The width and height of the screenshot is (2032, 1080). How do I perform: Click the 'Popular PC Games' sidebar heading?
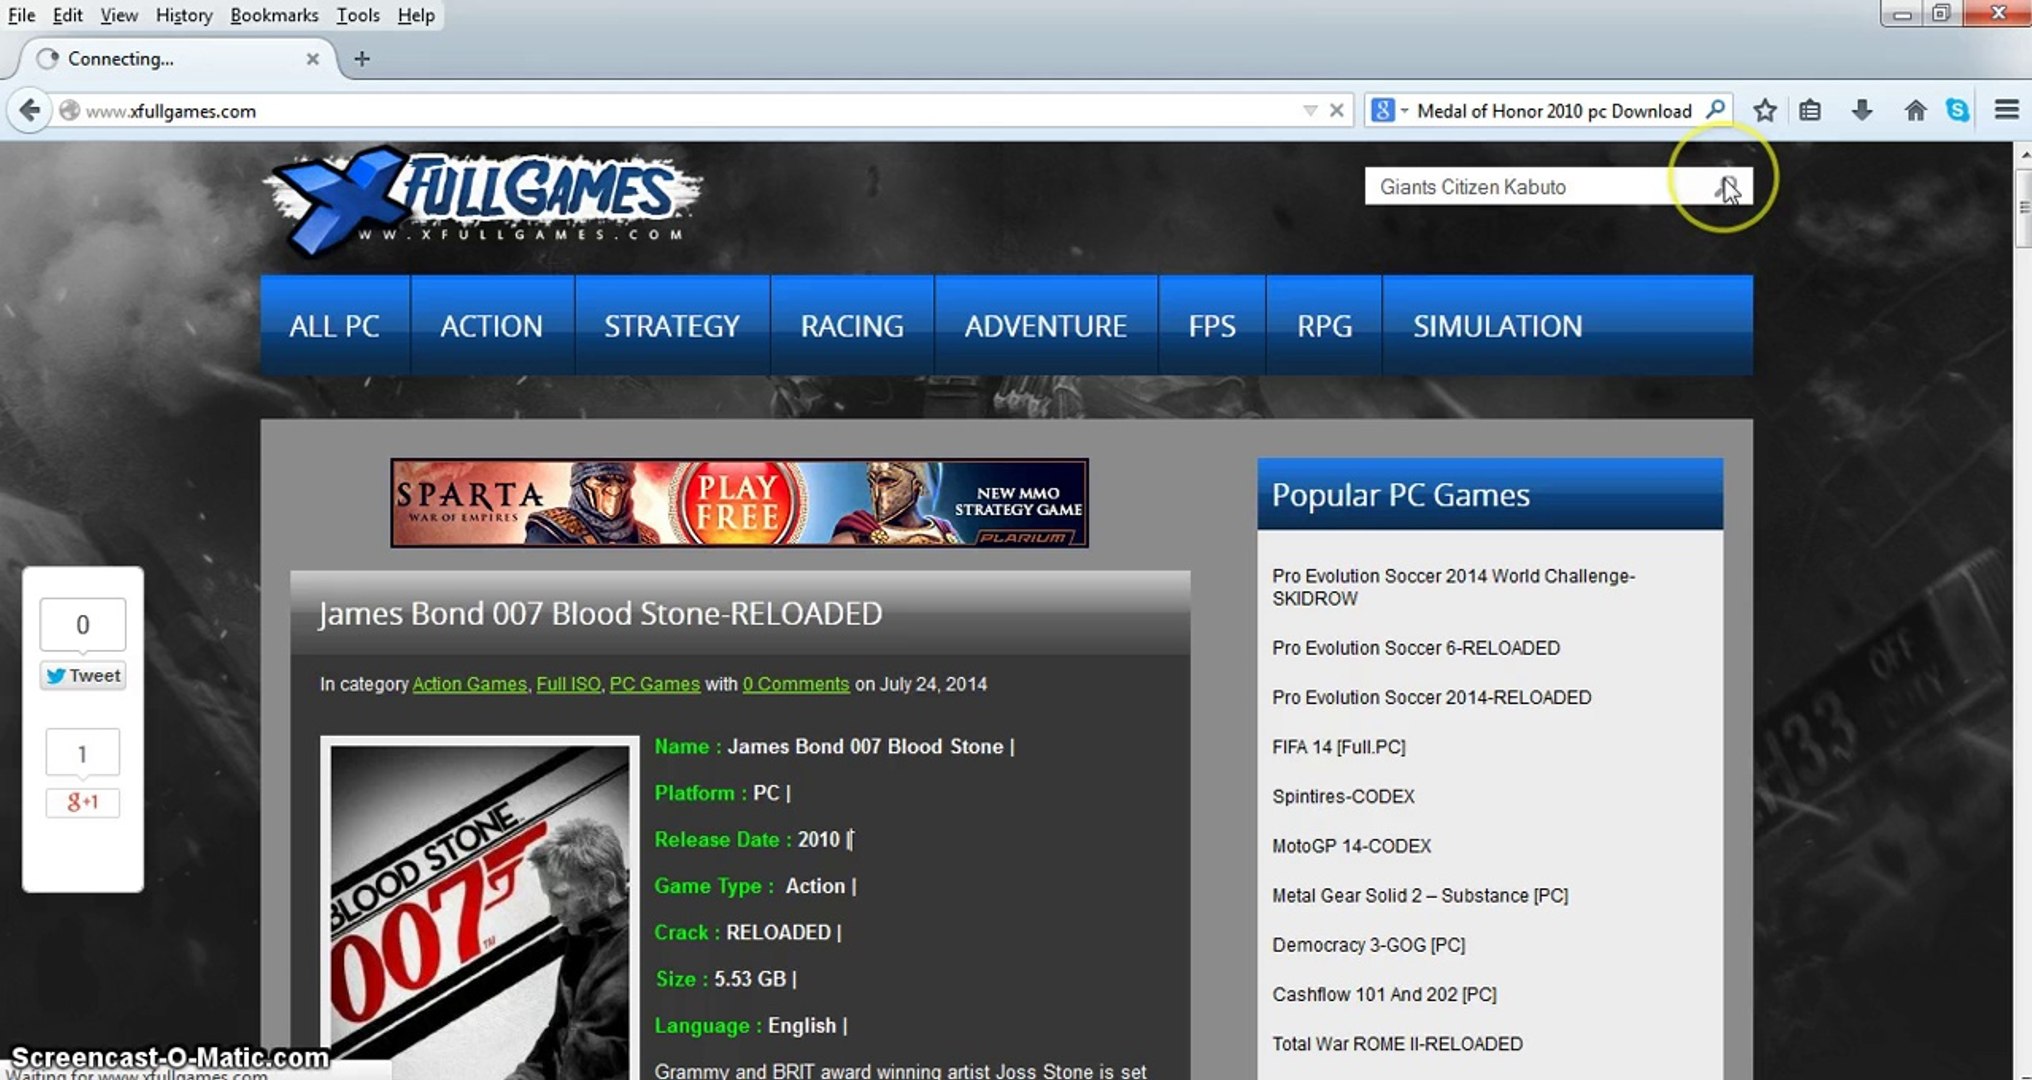pos(1401,495)
